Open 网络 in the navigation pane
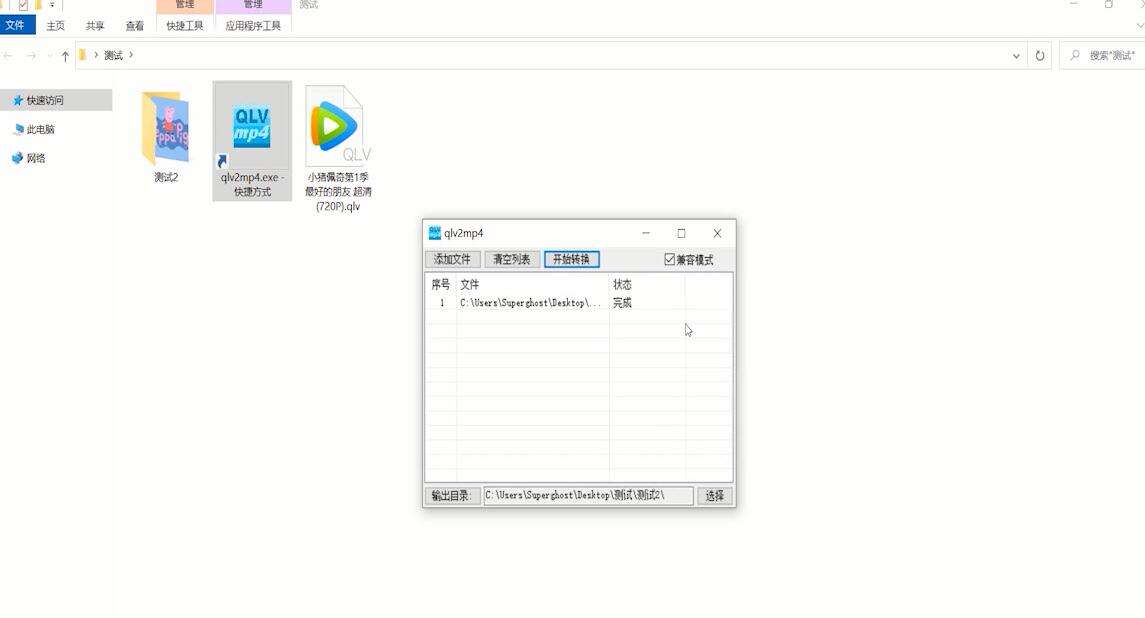 (x=35, y=158)
